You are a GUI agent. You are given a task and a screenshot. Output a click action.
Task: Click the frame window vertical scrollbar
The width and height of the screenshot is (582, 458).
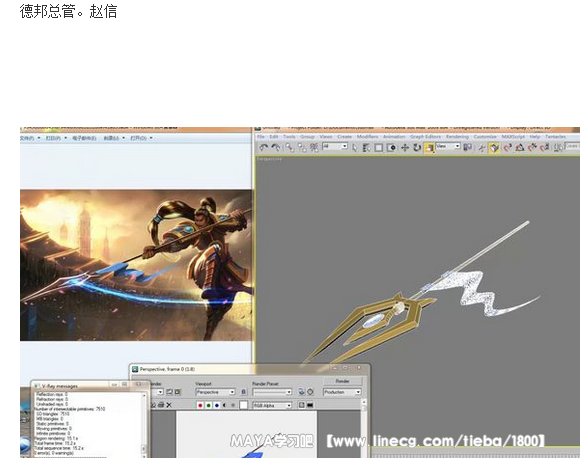click(364, 429)
